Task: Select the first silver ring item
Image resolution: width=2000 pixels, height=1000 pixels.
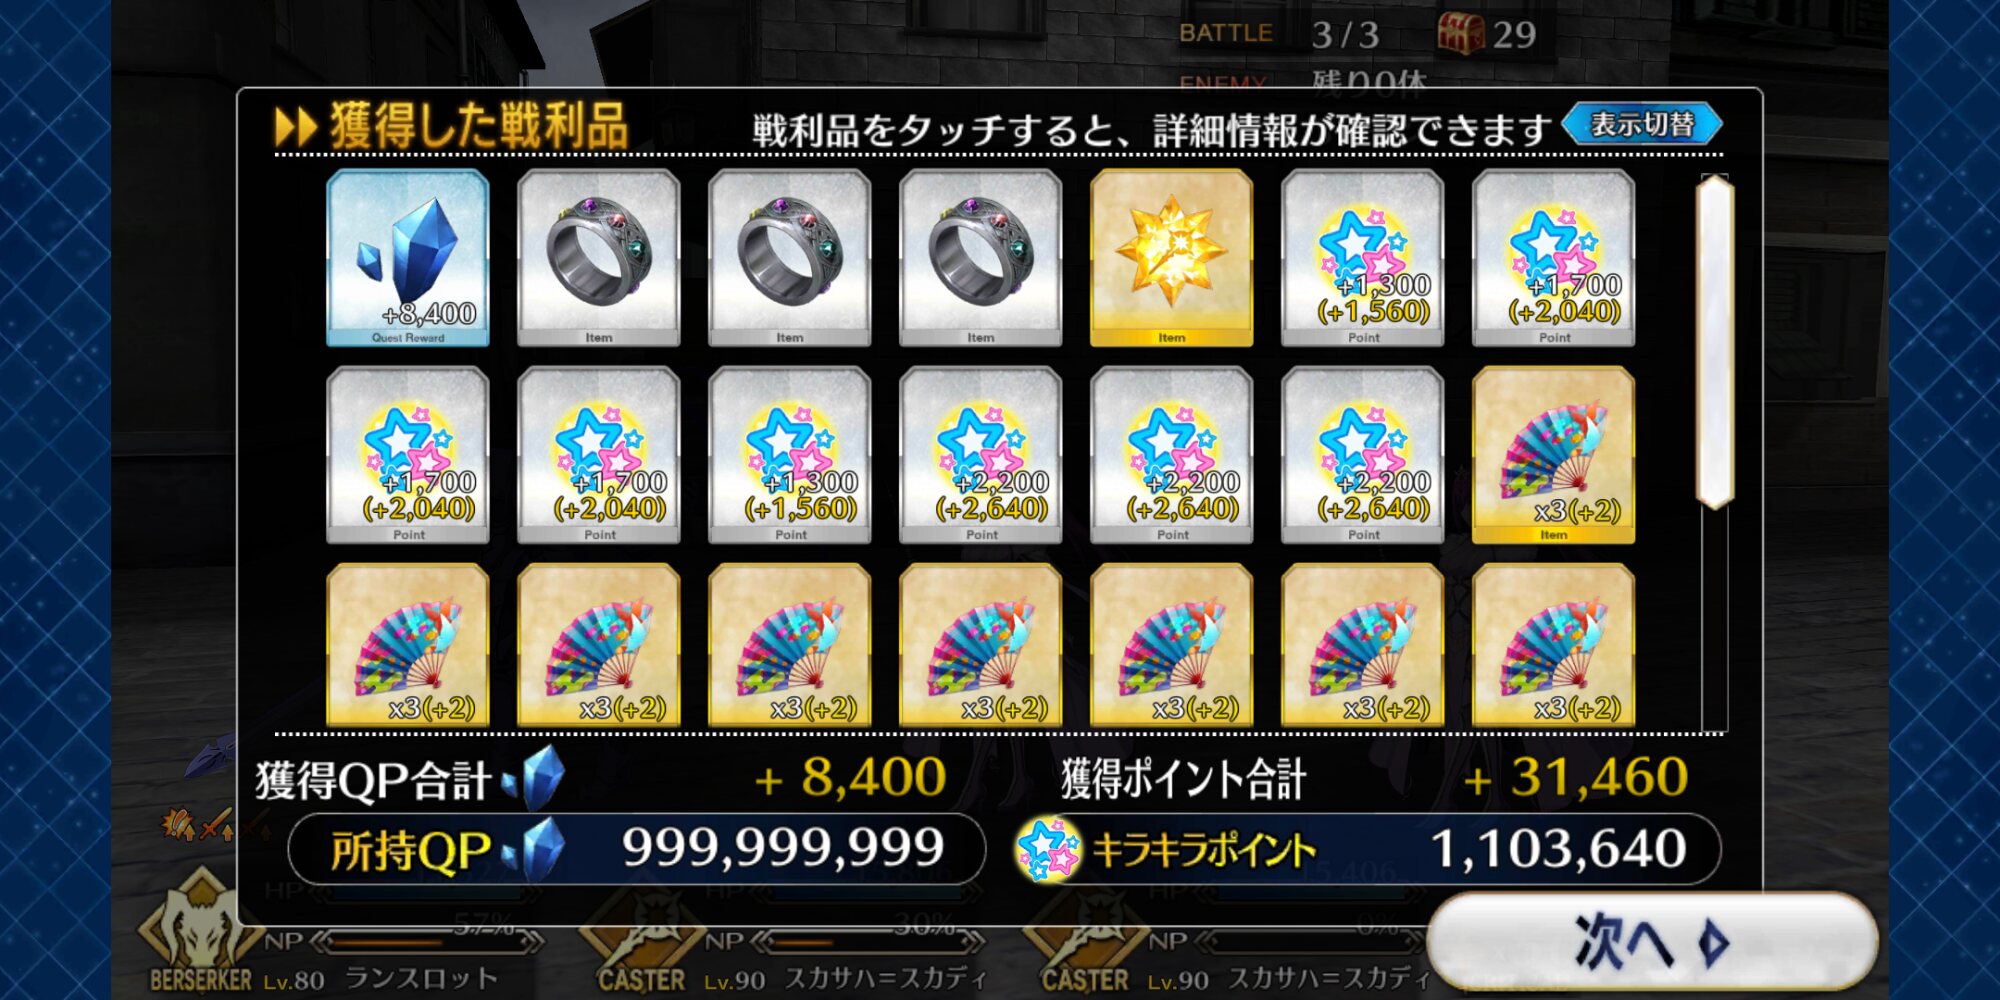Action: pos(599,258)
